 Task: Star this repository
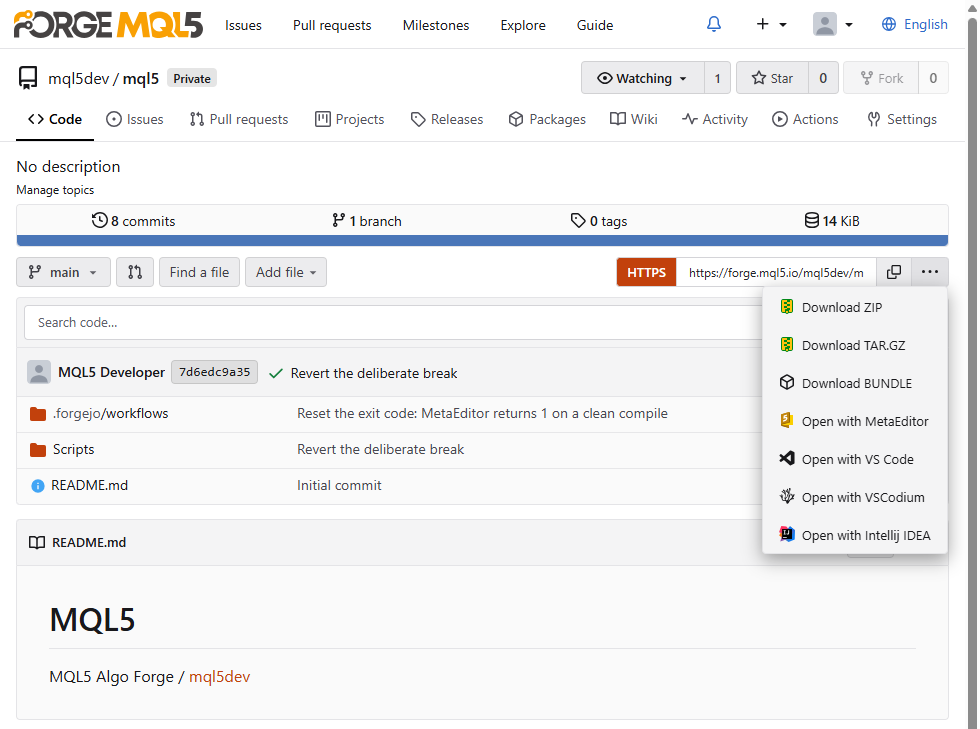[772, 78]
